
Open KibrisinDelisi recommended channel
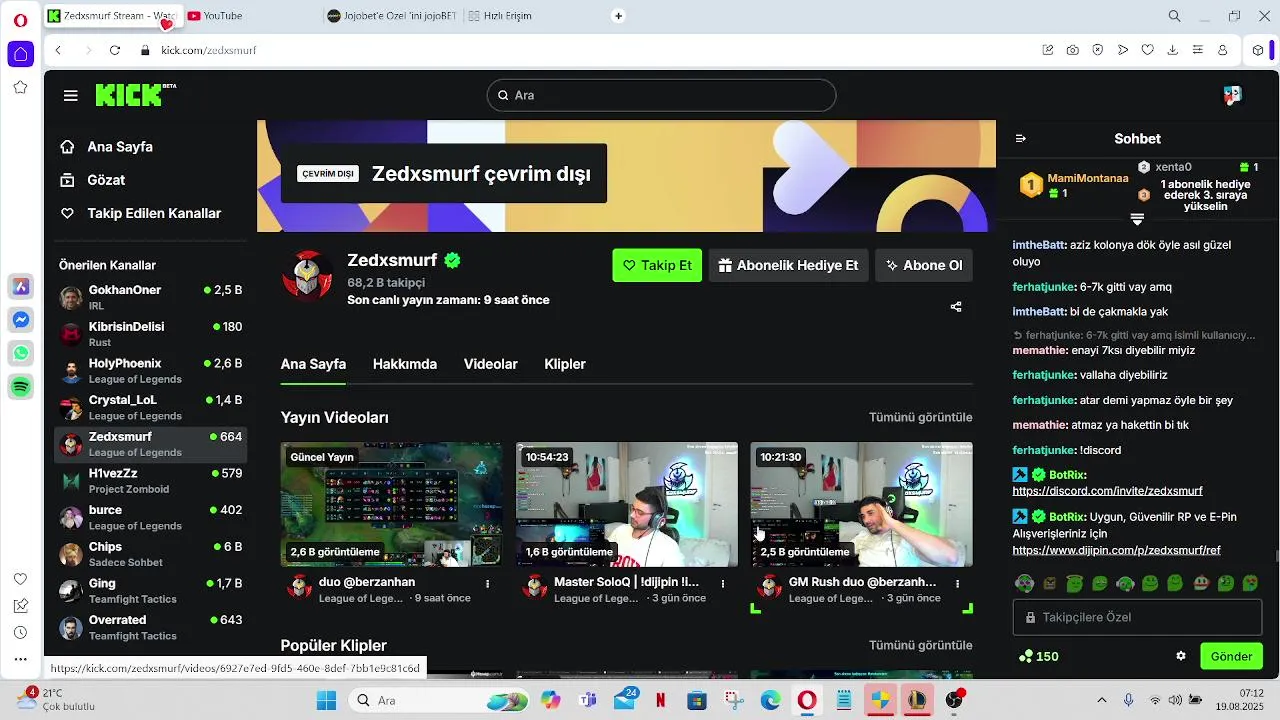(x=150, y=334)
